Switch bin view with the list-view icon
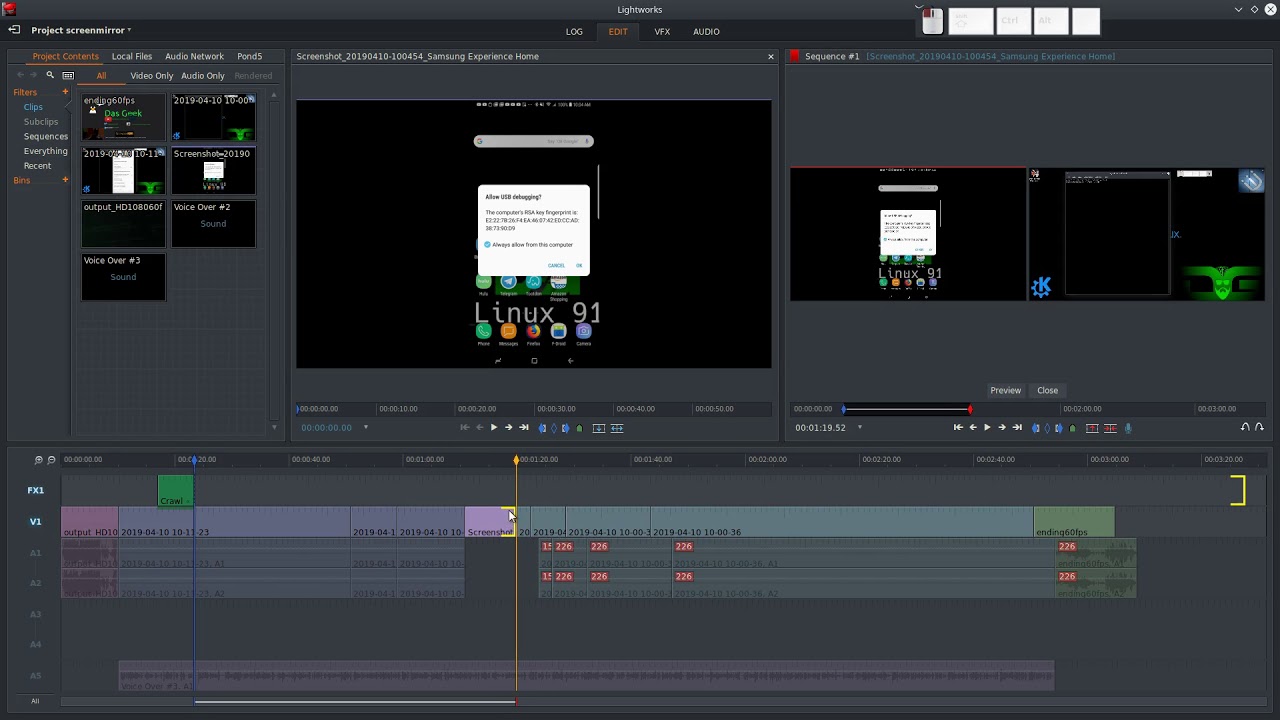1280x720 pixels. click(68, 75)
